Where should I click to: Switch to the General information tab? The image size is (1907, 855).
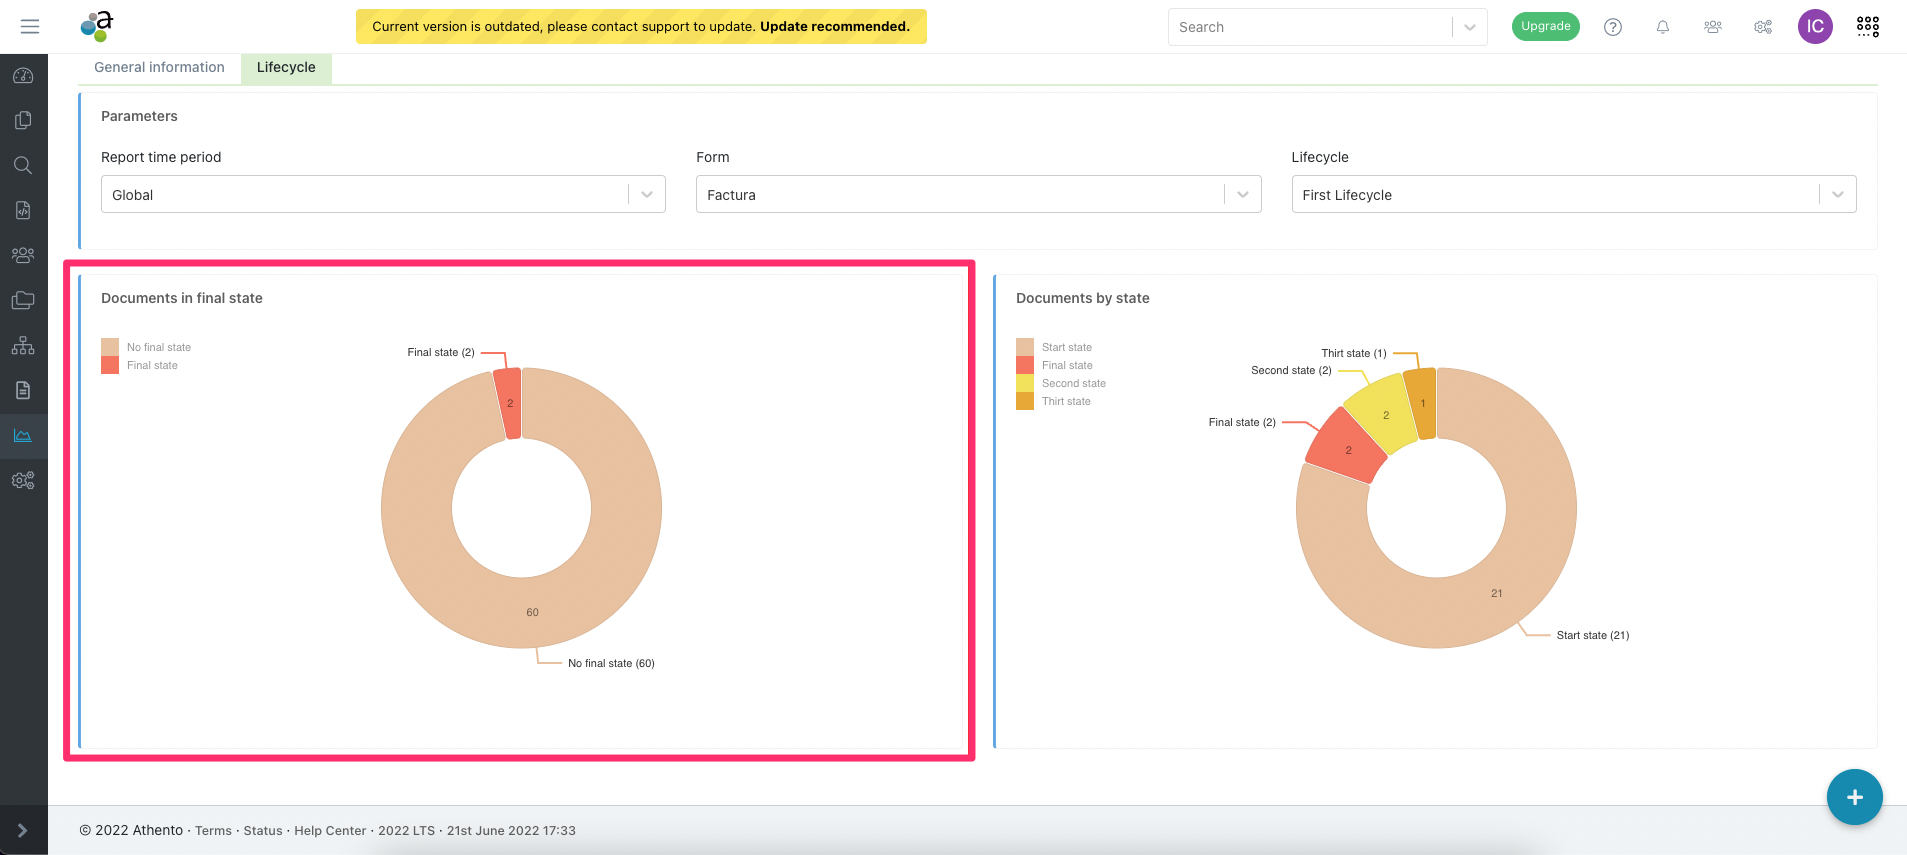pyautogui.click(x=159, y=67)
